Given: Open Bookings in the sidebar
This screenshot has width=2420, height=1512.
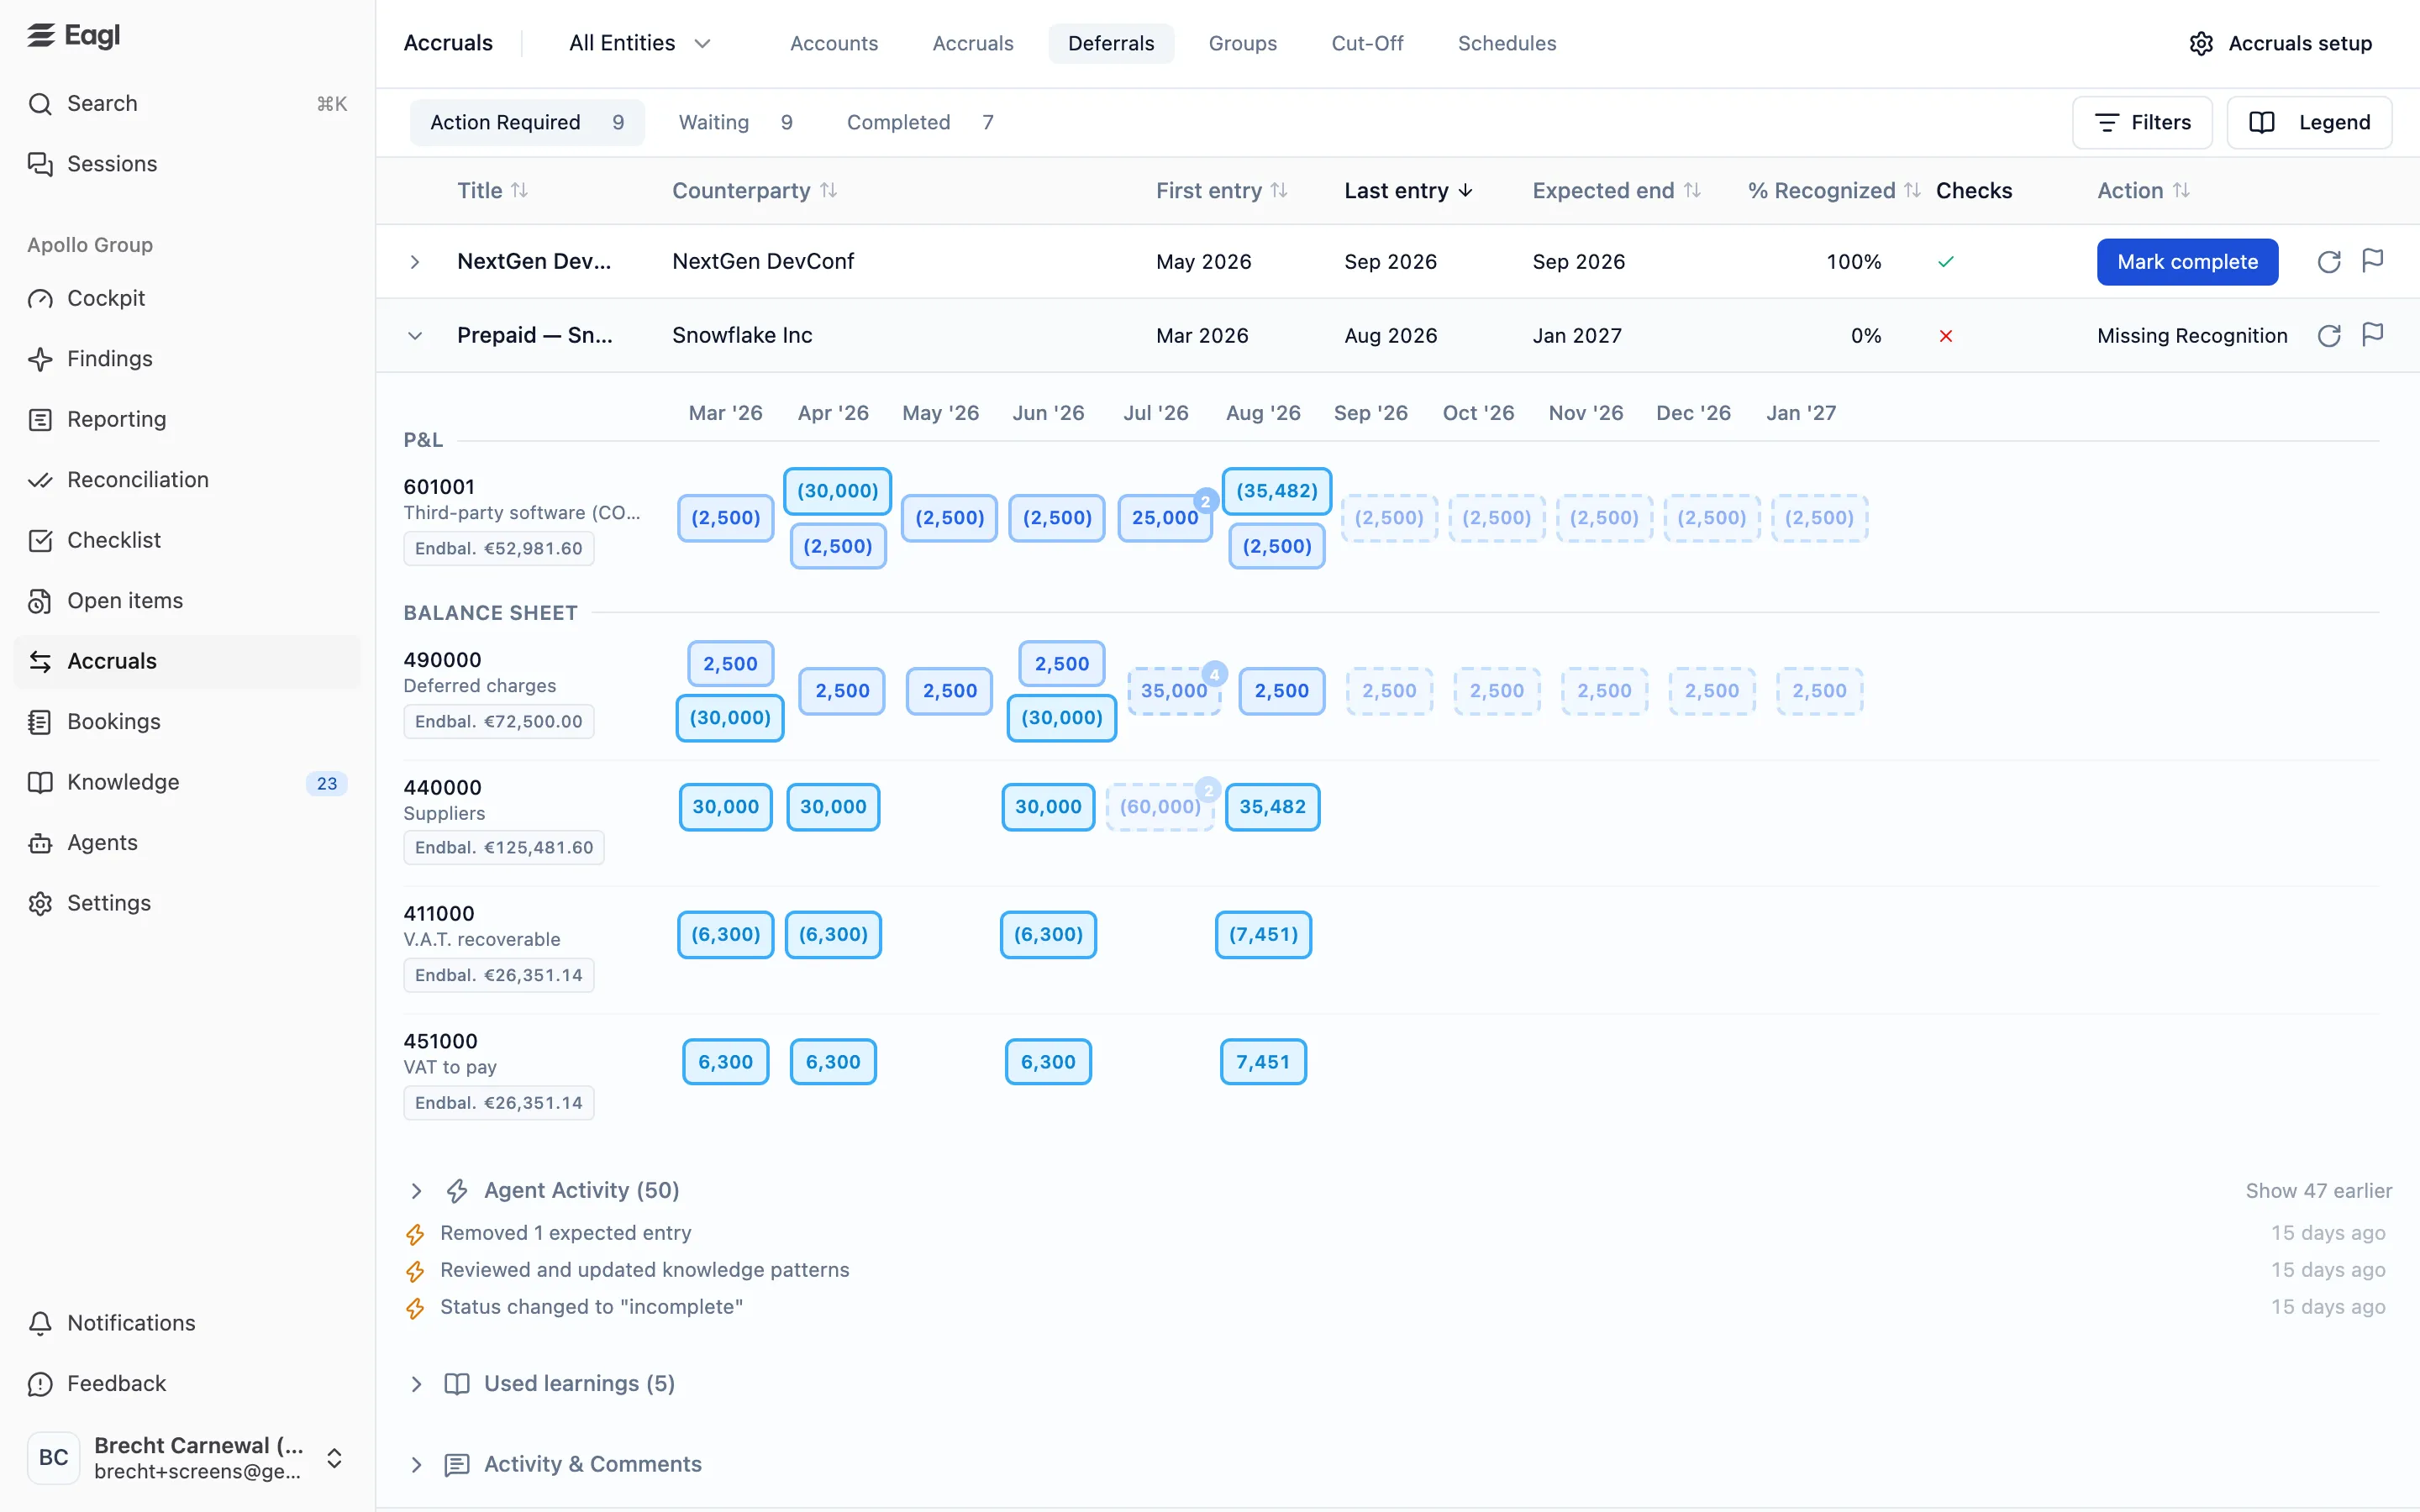Looking at the screenshot, I should (x=187, y=722).
